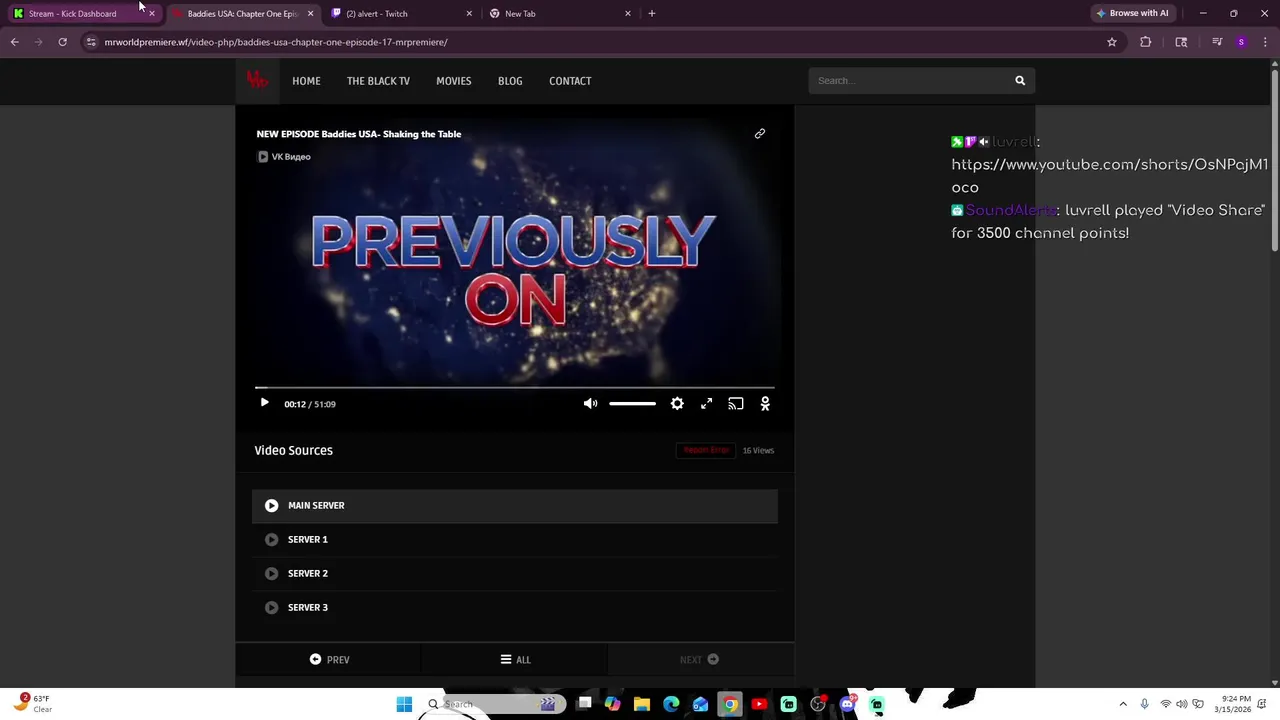Copy video link via chain icon
1280x720 pixels.
tap(760, 133)
